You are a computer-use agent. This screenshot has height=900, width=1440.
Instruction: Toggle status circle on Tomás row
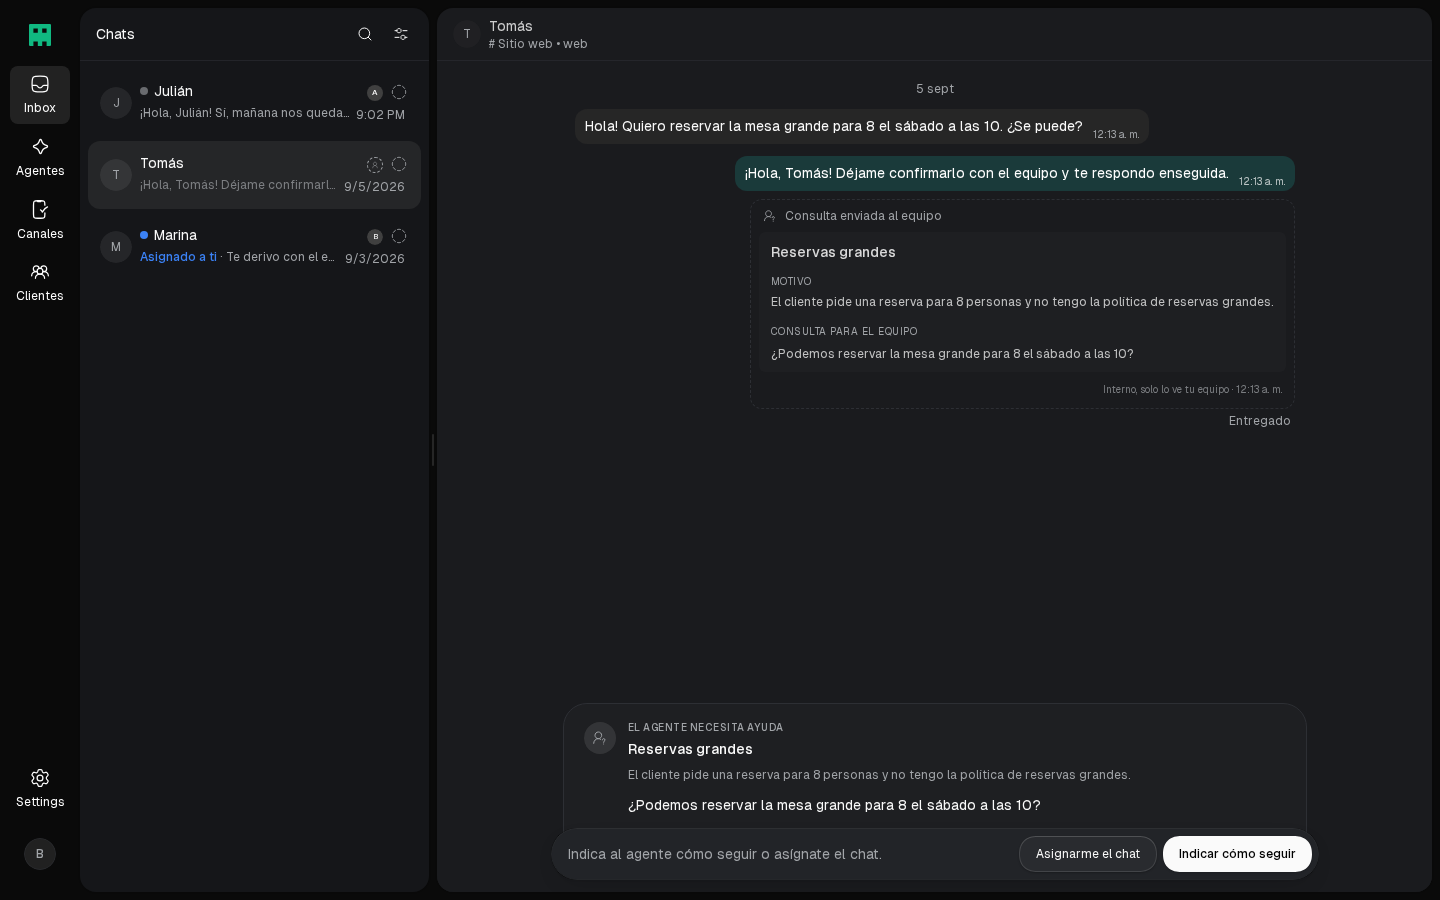point(399,164)
